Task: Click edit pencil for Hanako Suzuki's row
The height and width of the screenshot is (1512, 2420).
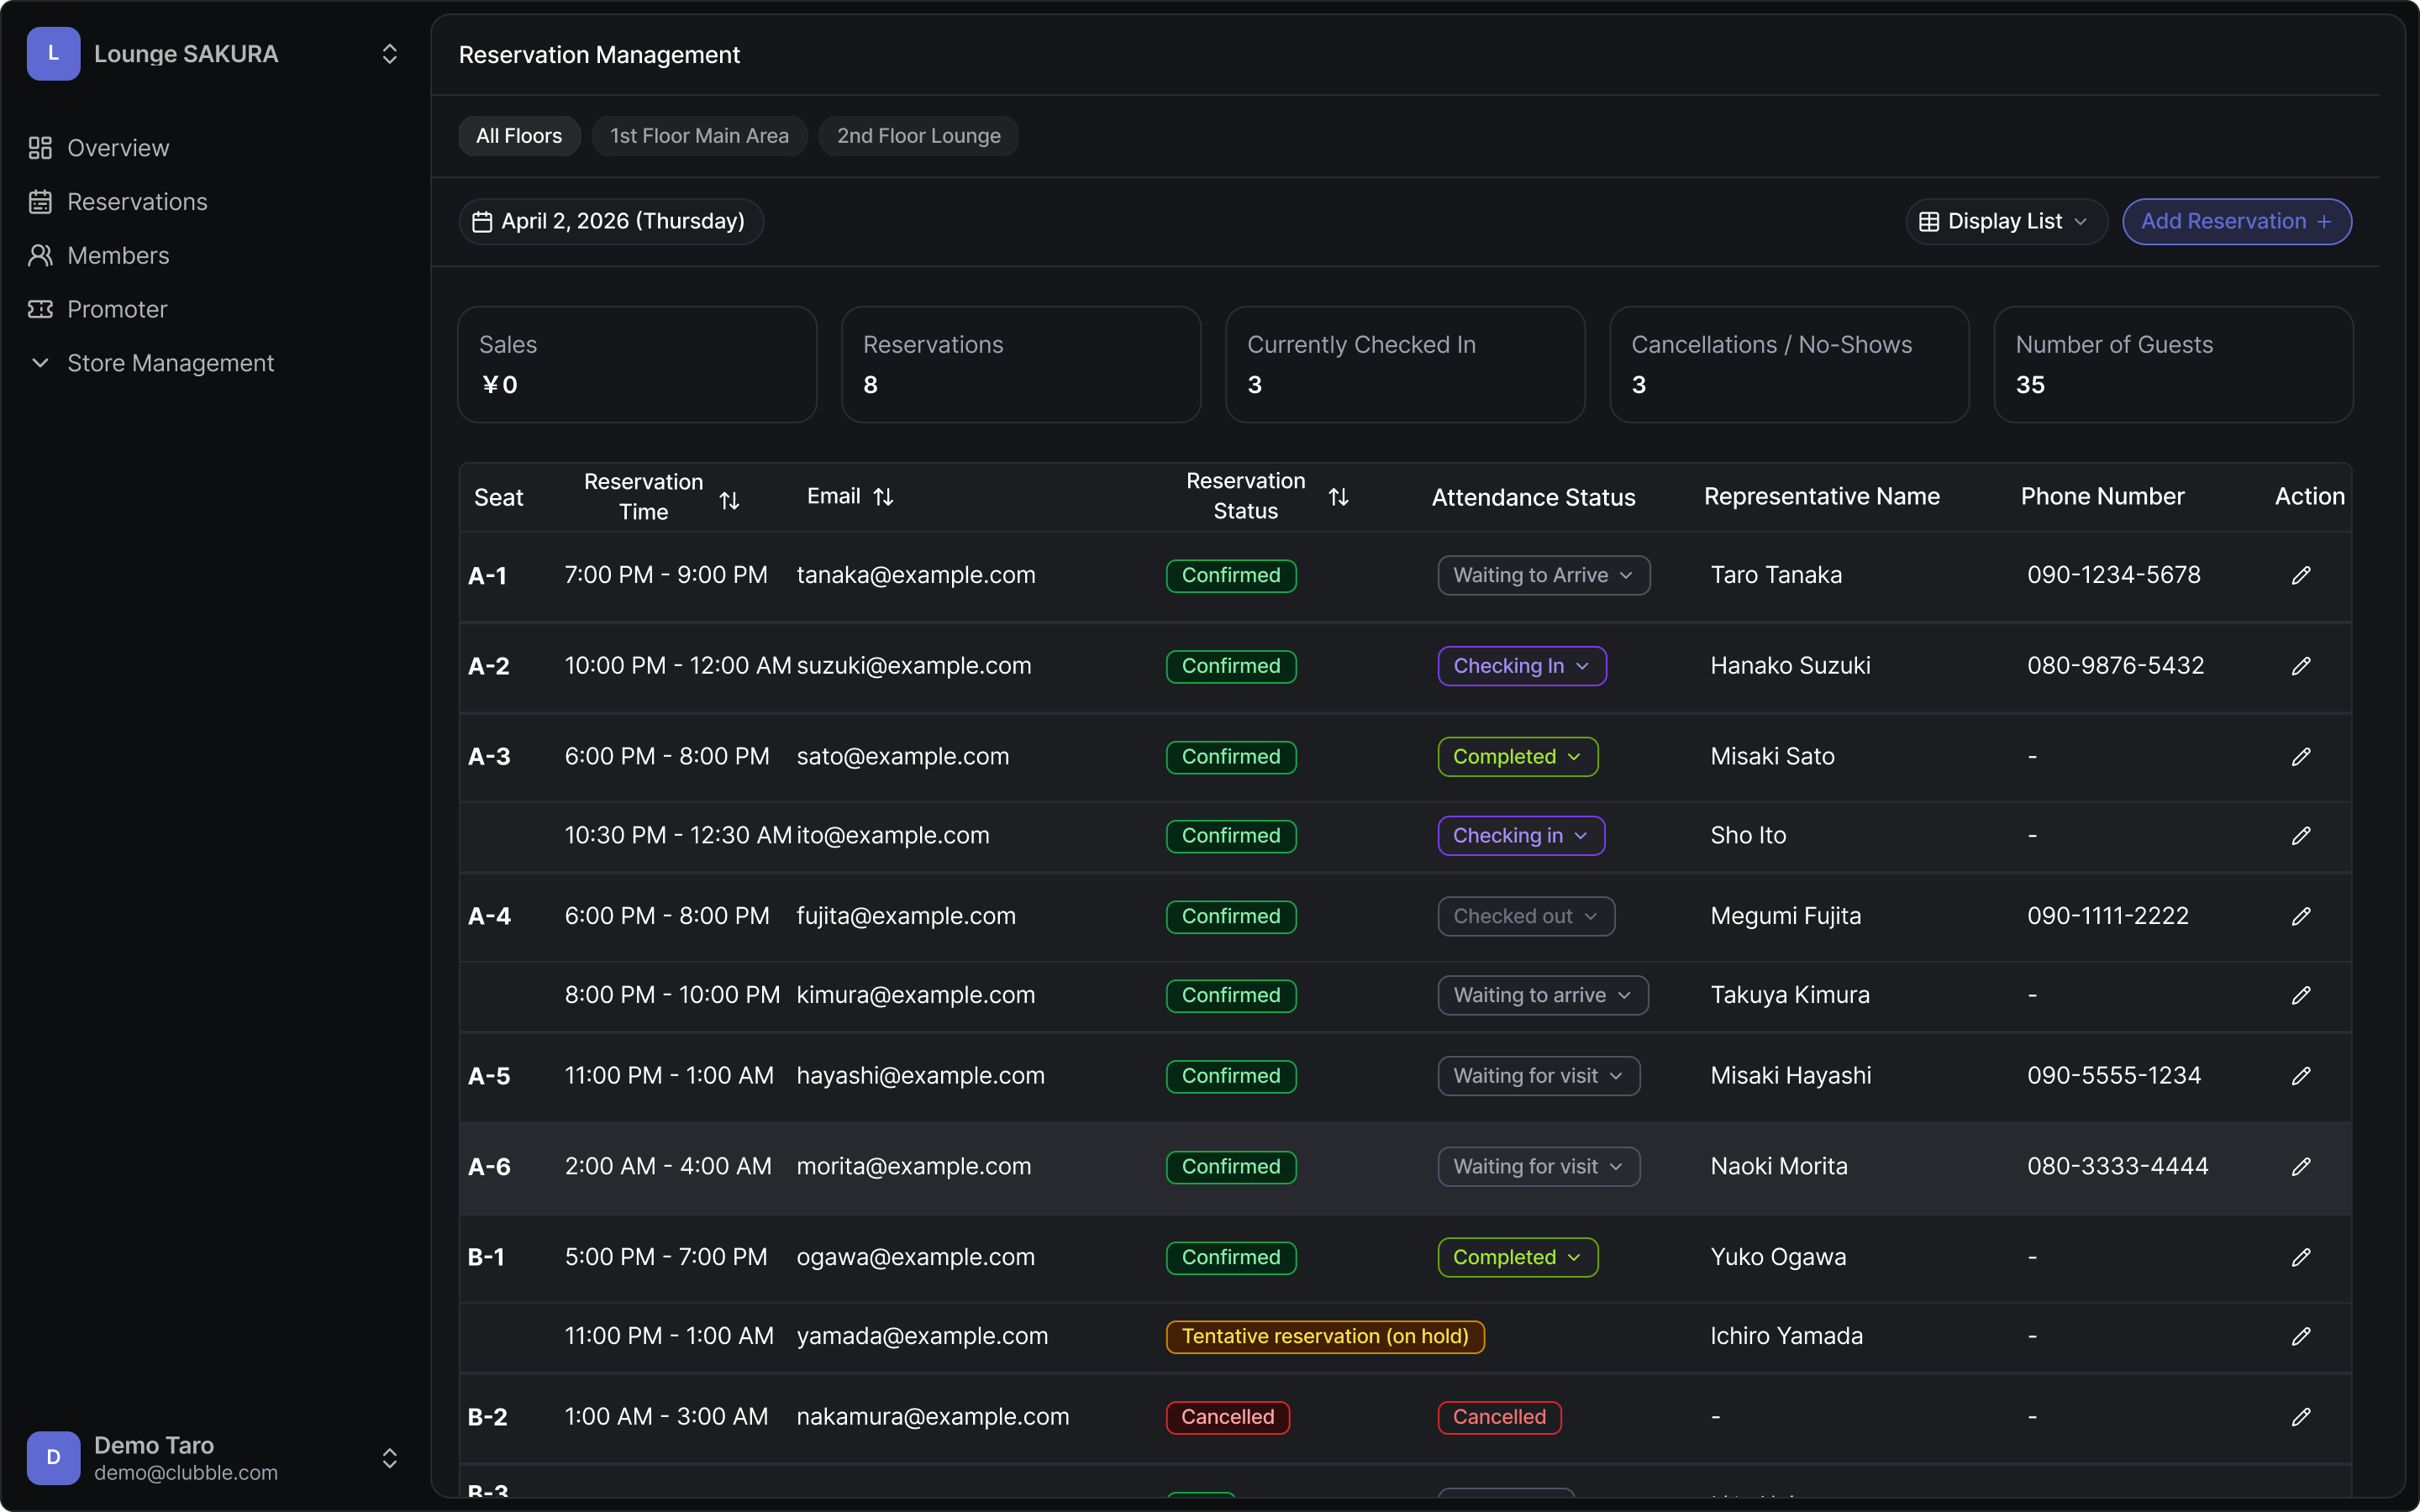Action: pos(2301,666)
